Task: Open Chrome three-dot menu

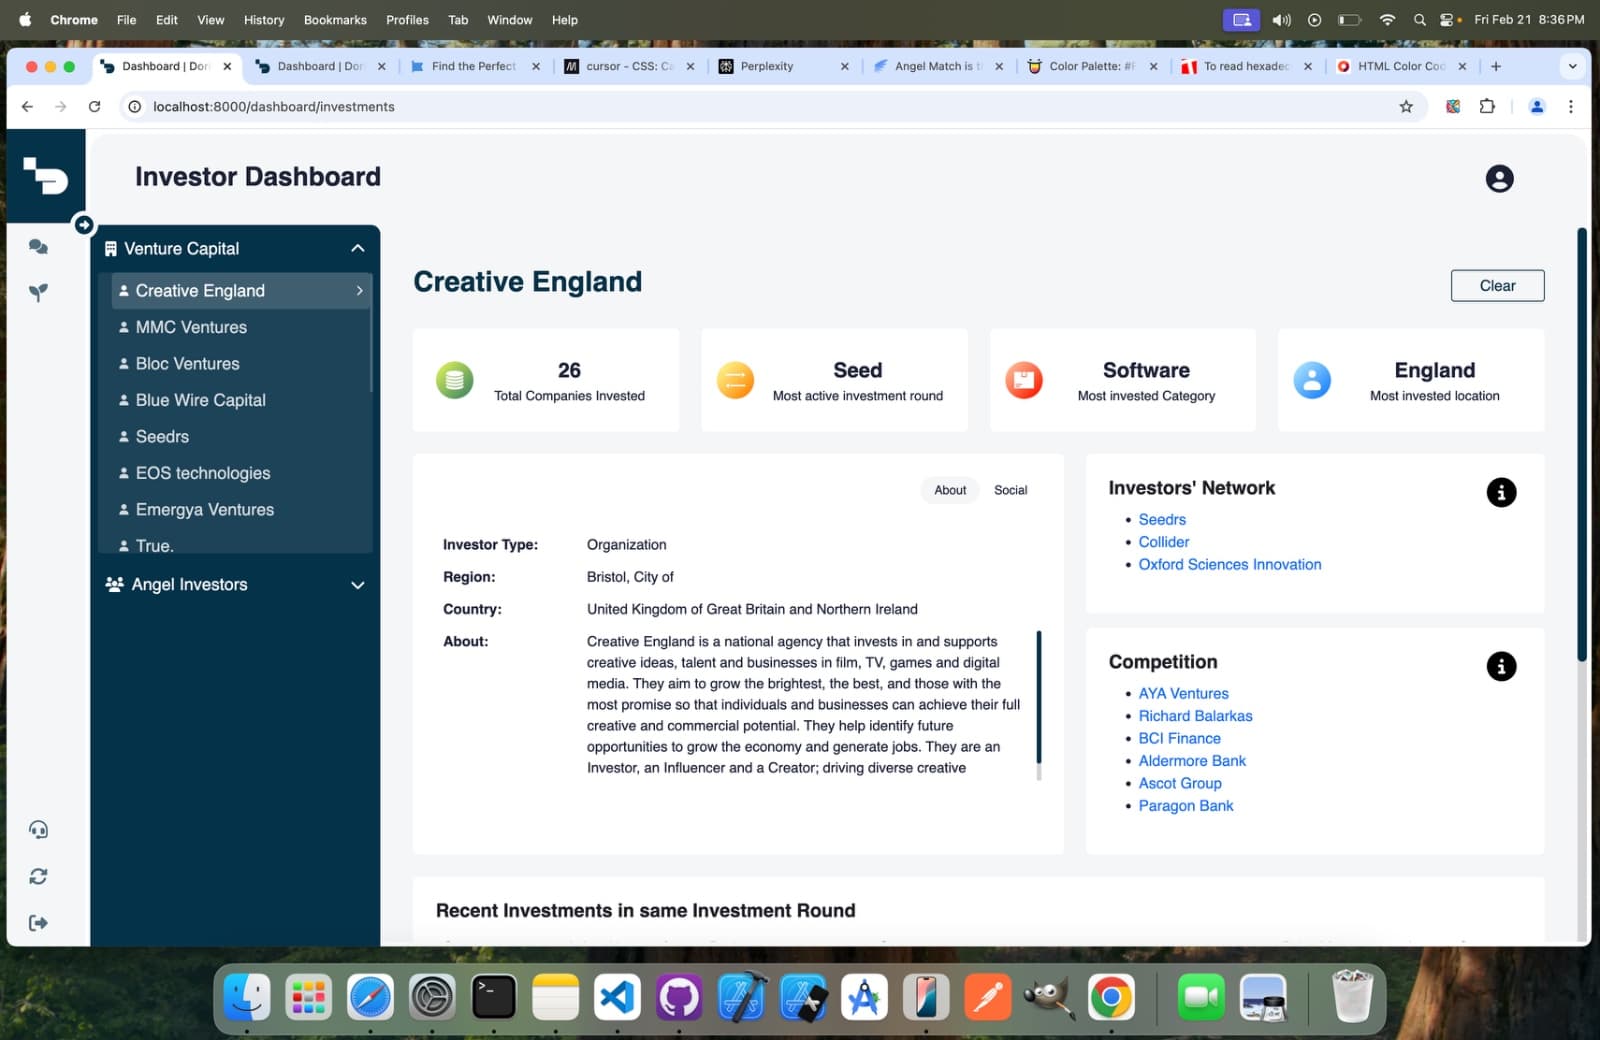Action: [1571, 107]
